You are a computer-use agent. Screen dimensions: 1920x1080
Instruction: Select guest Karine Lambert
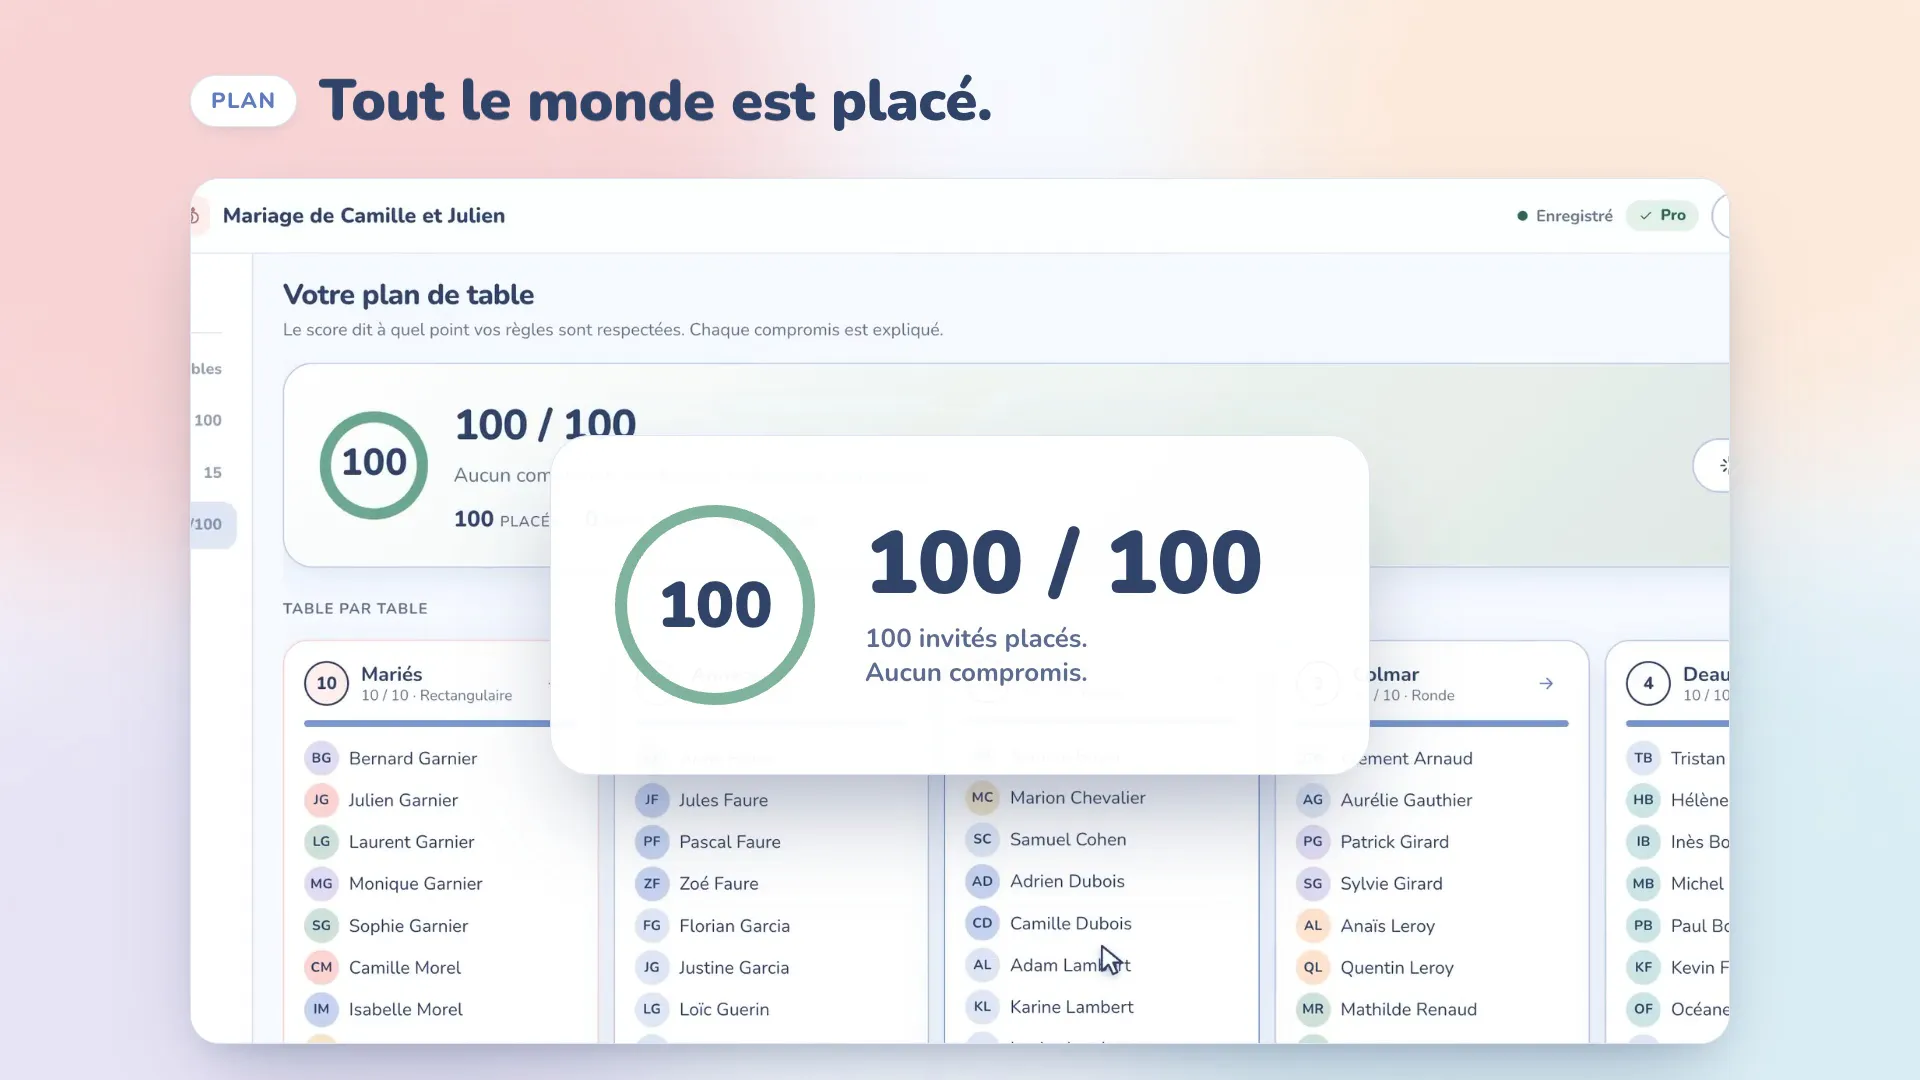pos(1071,1007)
